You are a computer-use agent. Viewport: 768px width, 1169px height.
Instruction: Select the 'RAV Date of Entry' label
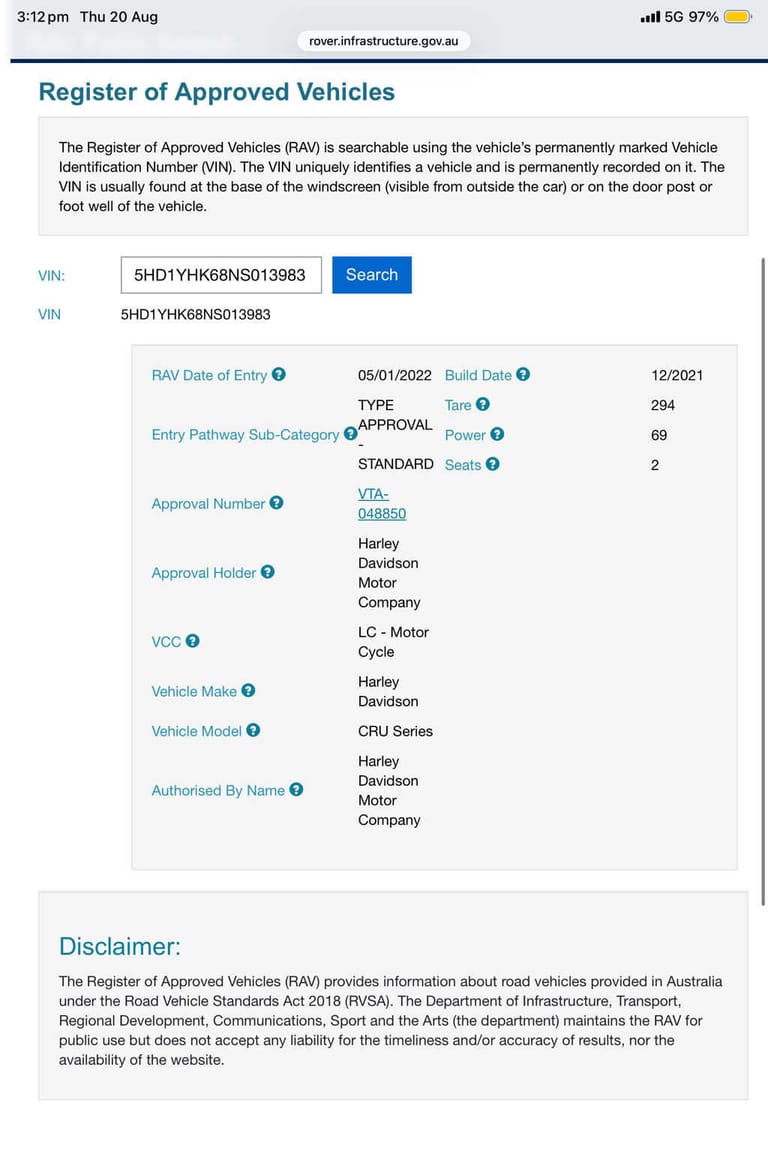[x=209, y=375]
